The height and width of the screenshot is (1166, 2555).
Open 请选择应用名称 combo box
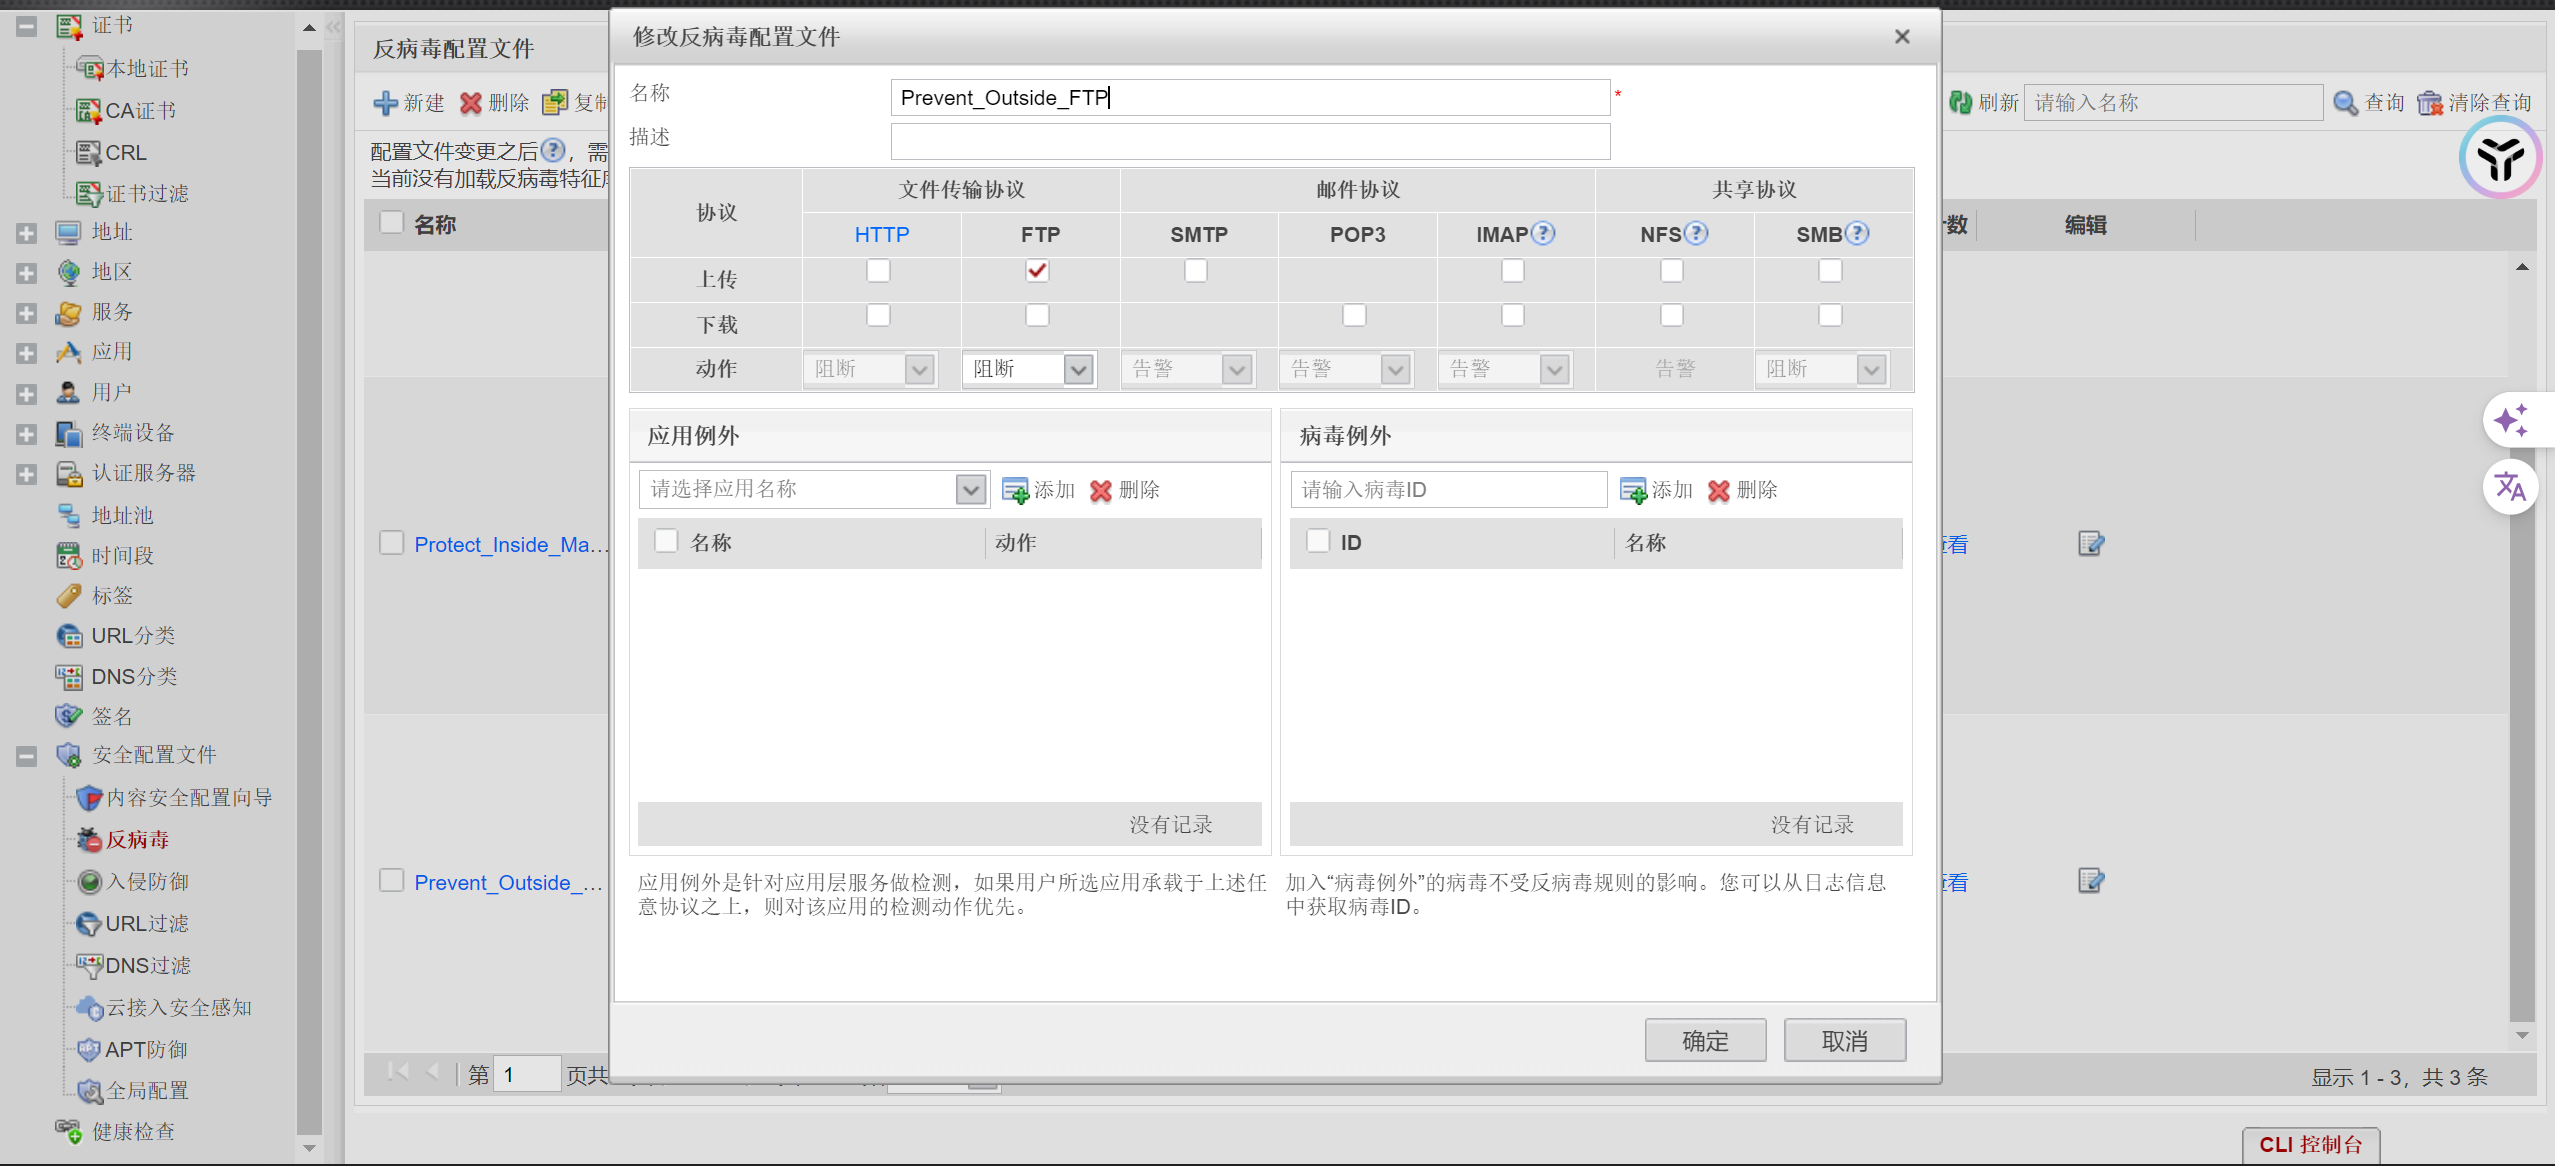click(x=814, y=489)
